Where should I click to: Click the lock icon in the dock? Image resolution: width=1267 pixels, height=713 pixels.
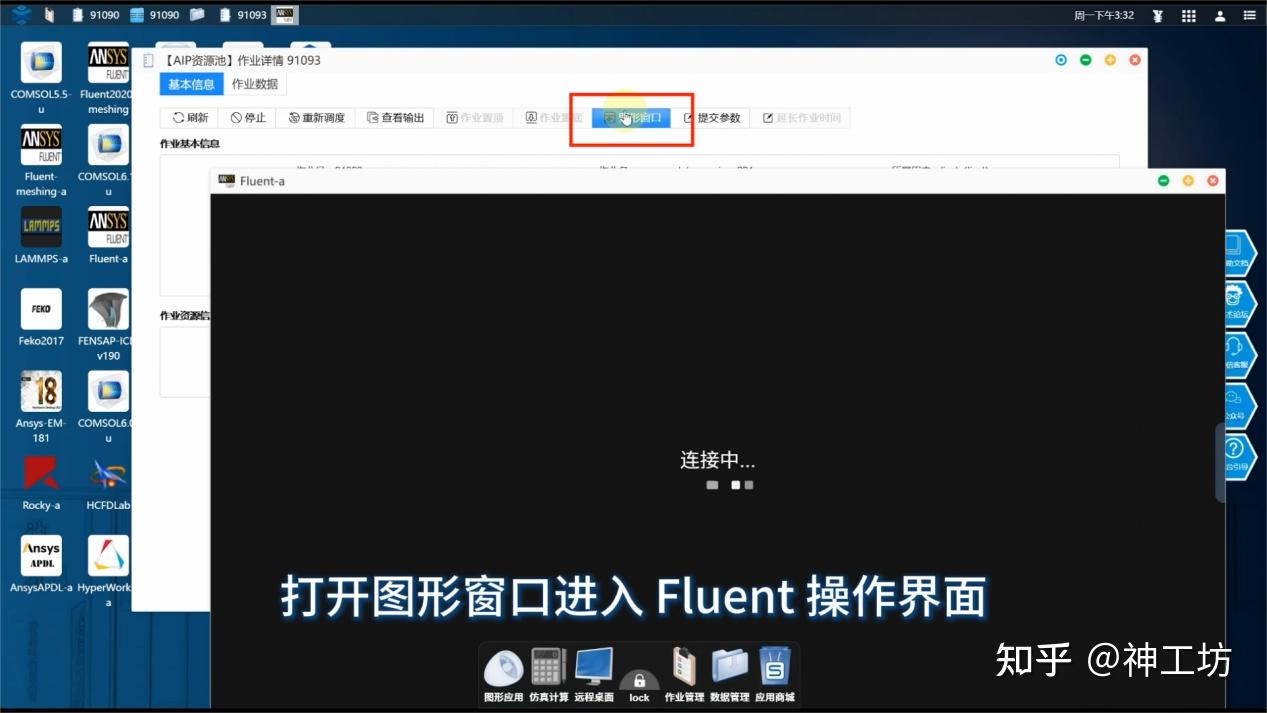639,684
